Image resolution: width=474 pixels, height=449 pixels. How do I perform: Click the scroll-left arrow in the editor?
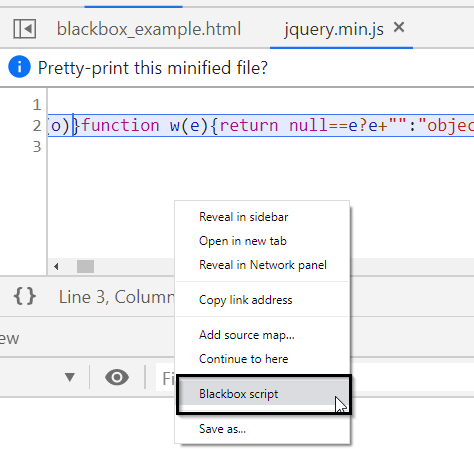56,266
